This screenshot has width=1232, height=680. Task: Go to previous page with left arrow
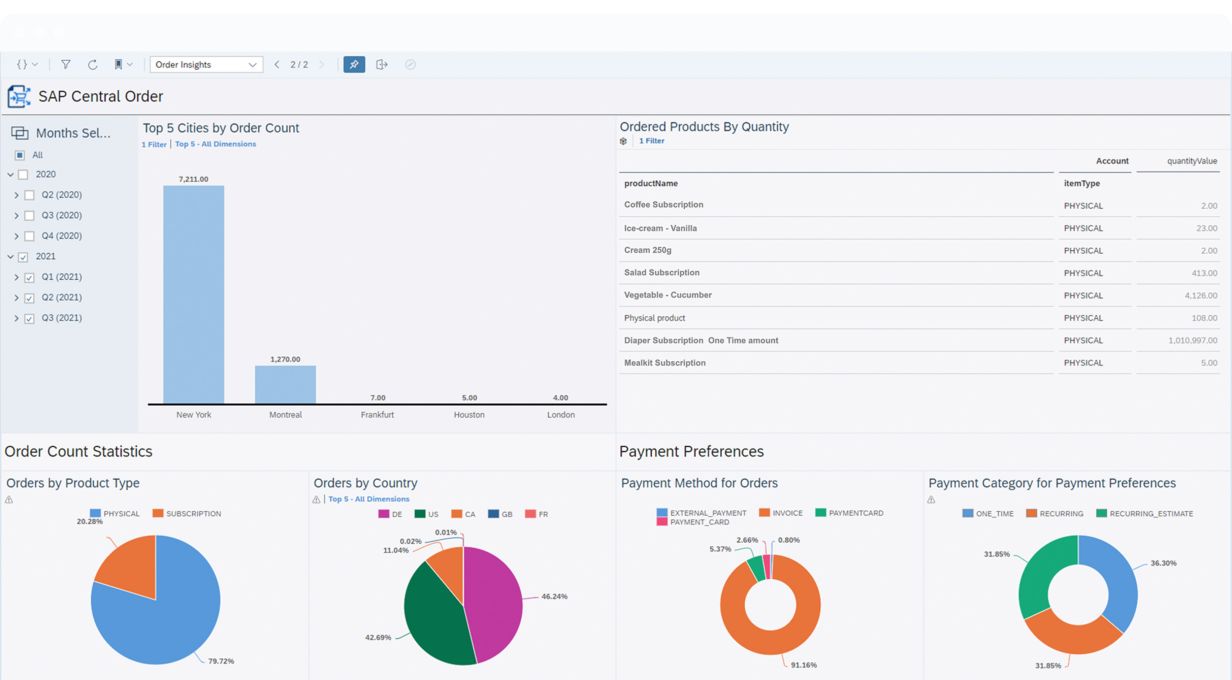click(x=277, y=65)
